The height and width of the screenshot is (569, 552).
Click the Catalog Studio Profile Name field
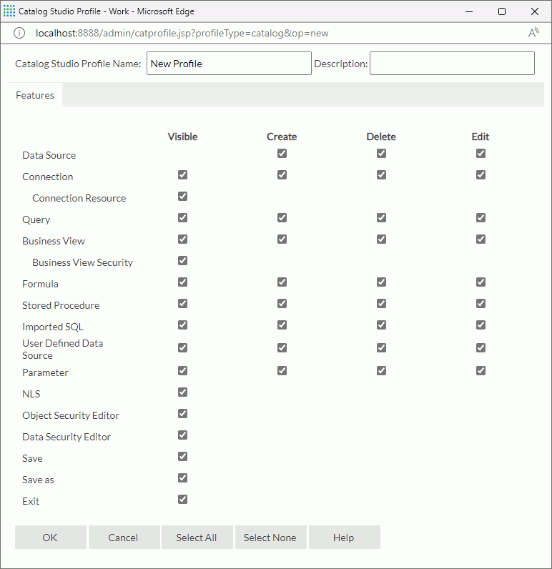coord(229,63)
